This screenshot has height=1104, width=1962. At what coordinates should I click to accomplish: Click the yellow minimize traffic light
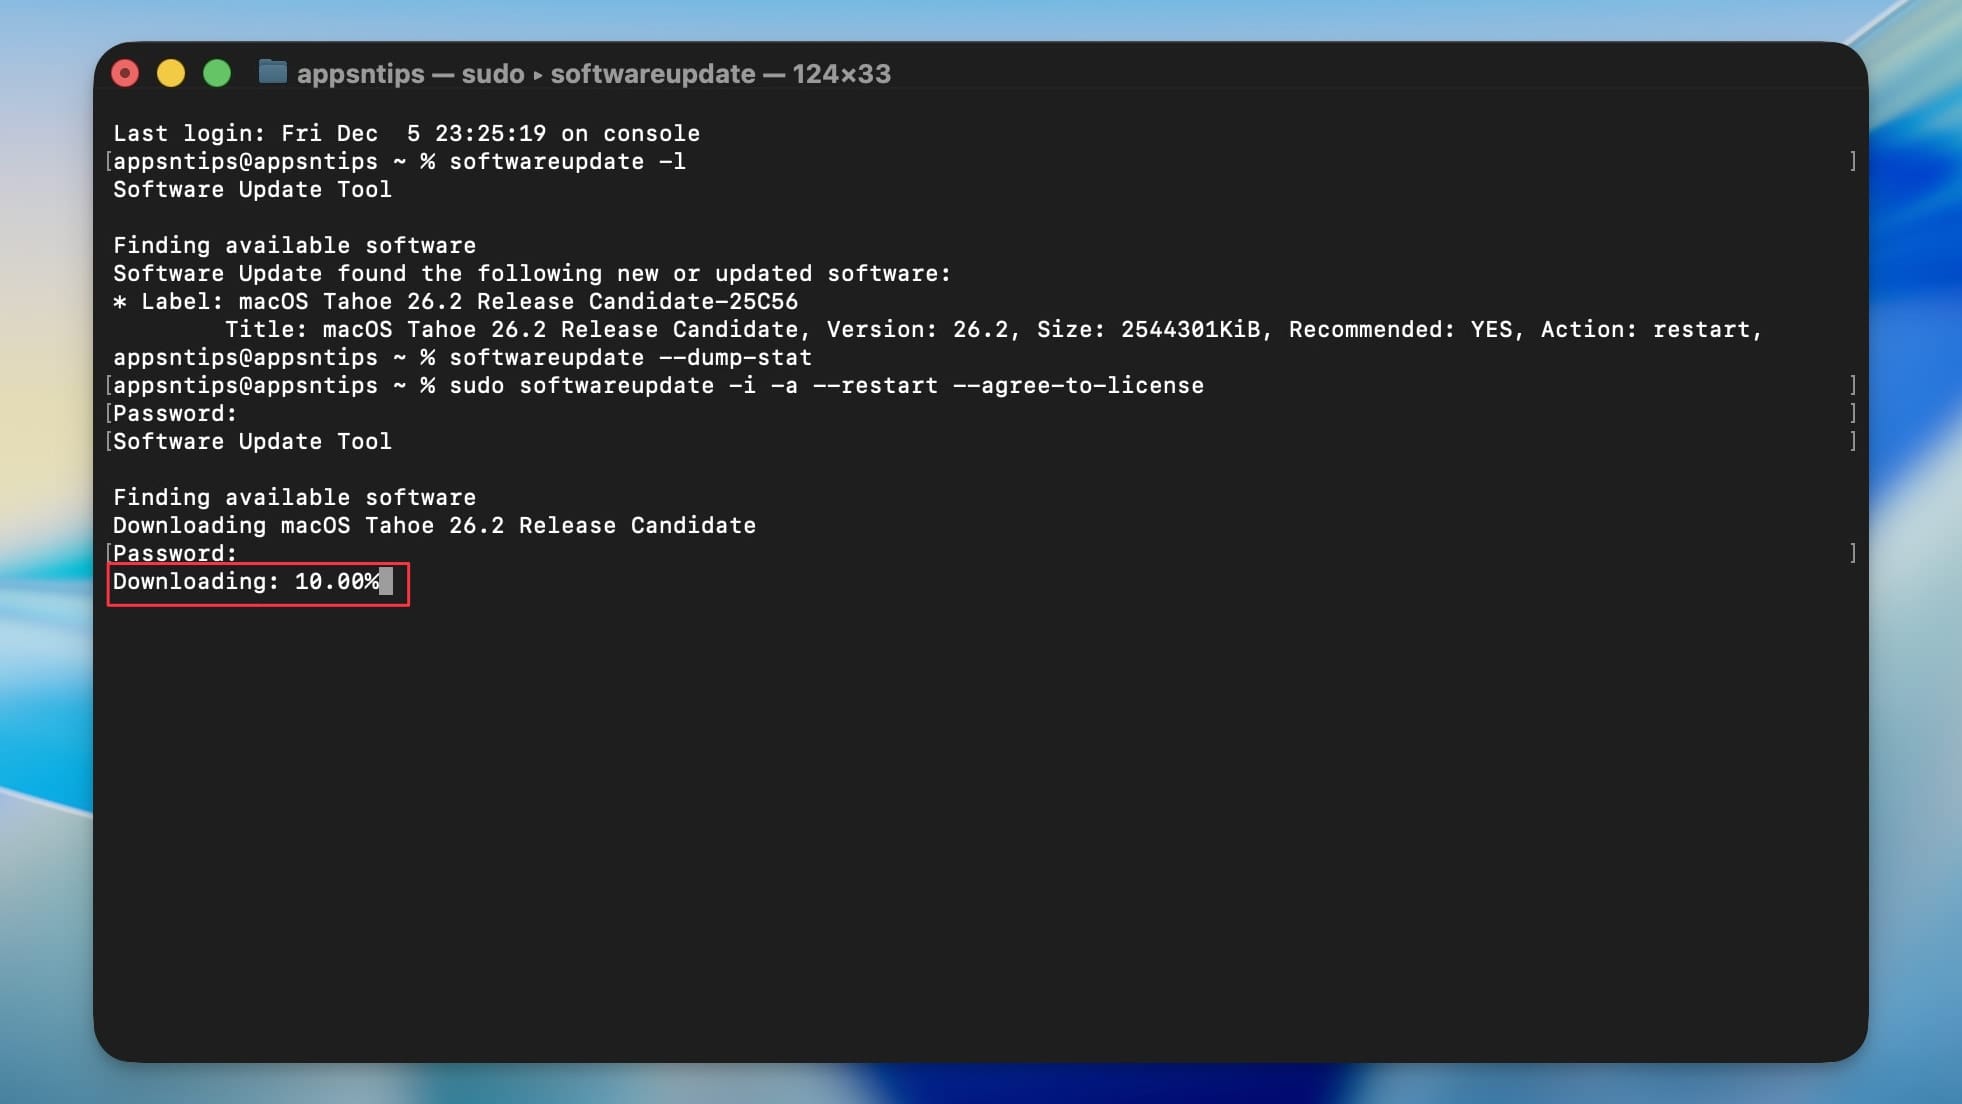click(x=171, y=72)
